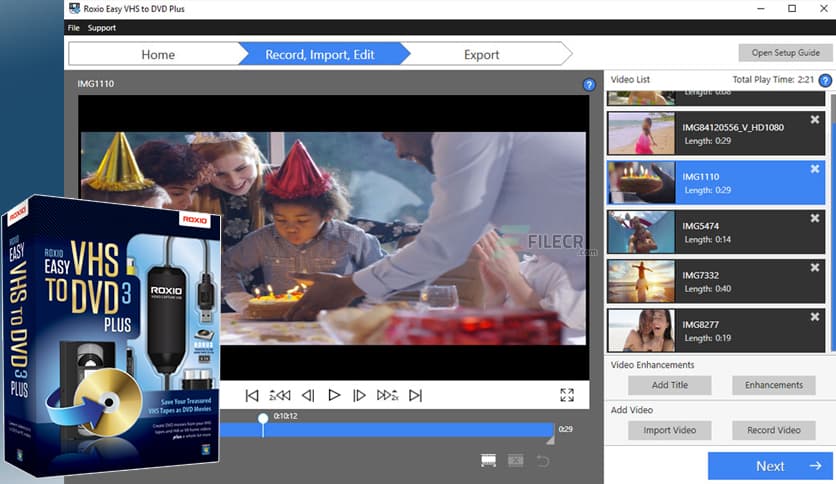Click the grayed delete-section icon below timeline

click(x=516, y=461)
